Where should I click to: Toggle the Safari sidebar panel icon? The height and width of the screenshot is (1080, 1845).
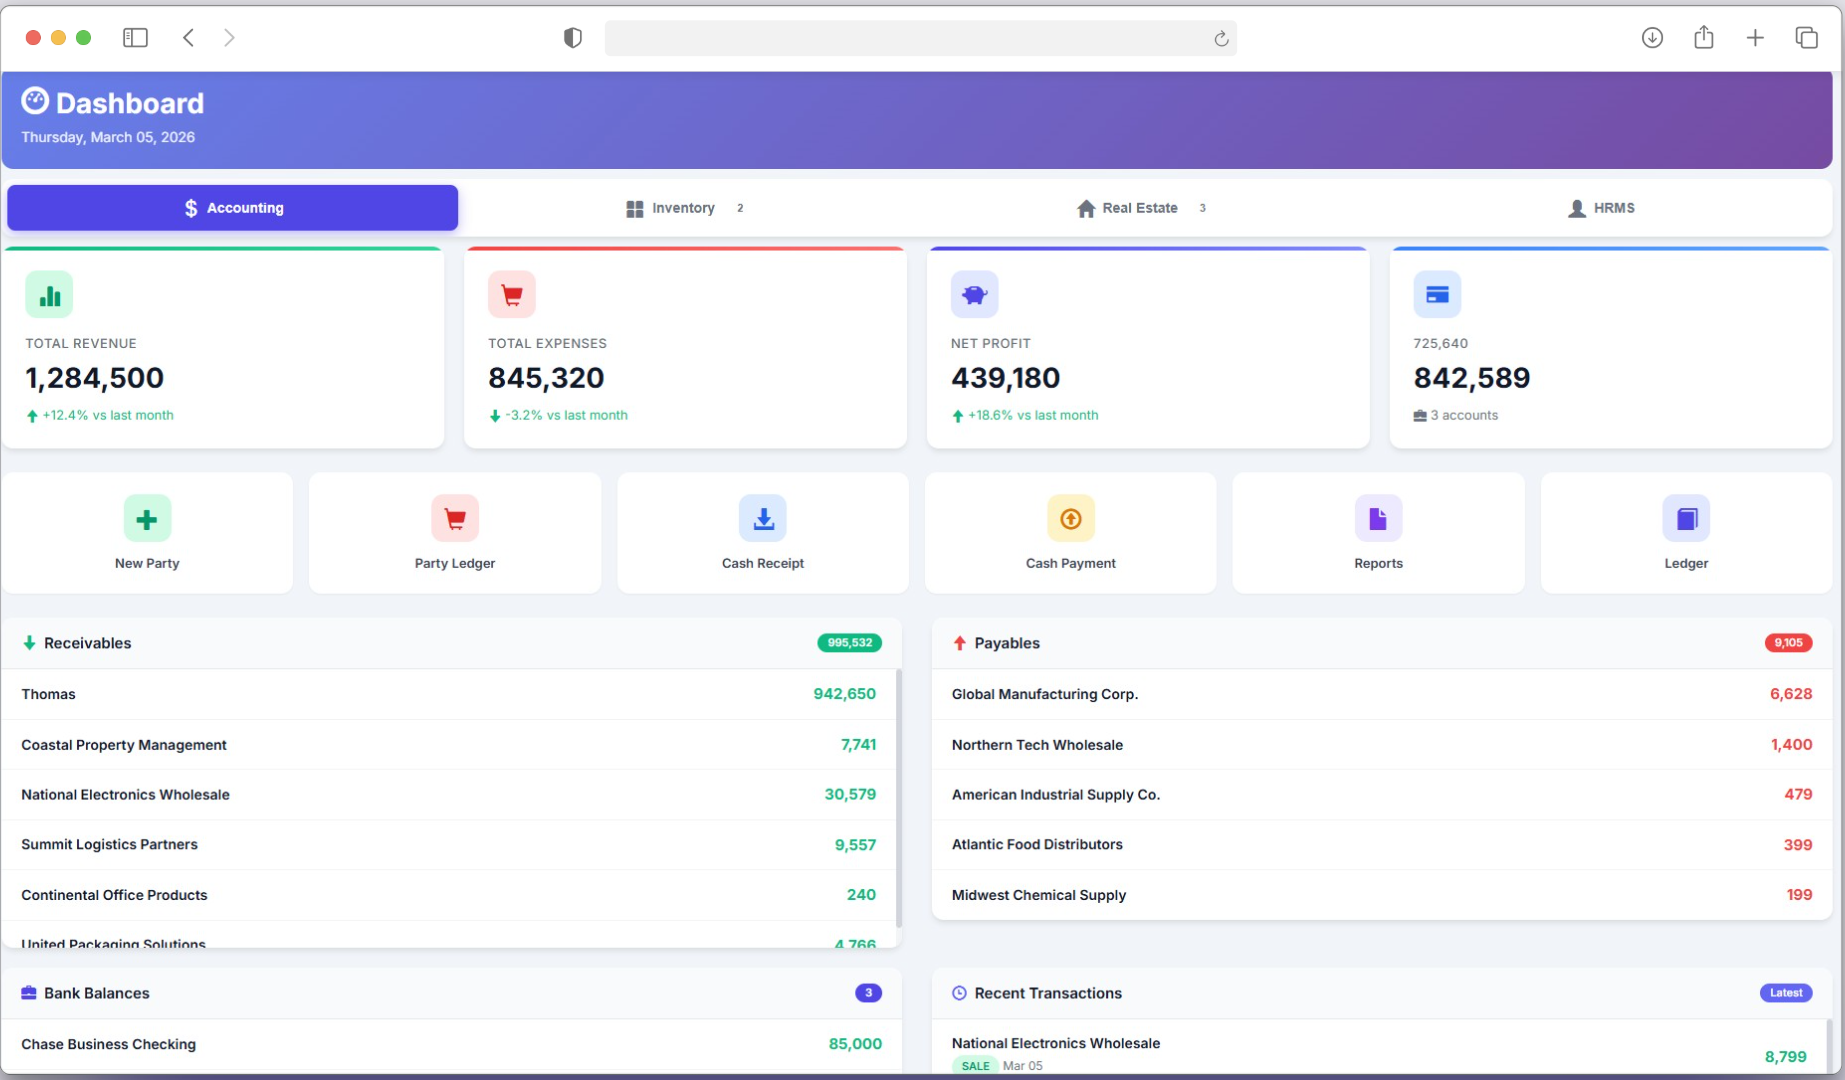pos(135,37)
